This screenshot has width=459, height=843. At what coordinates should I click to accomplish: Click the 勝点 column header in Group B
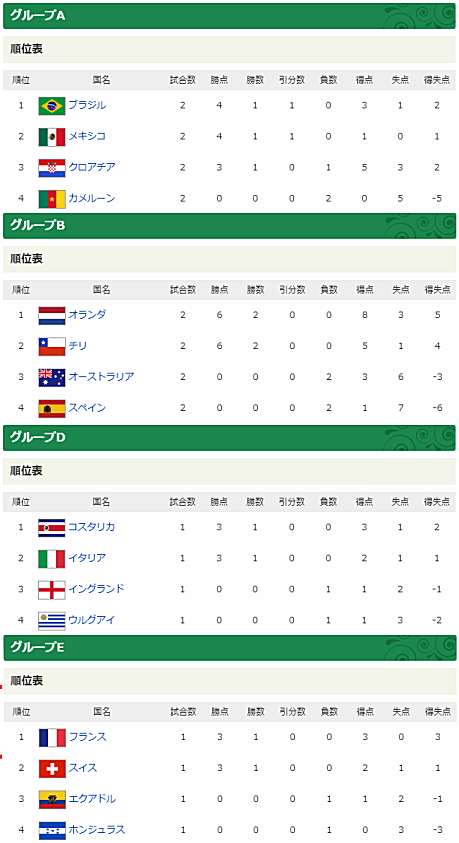click(x=219, y=290)
